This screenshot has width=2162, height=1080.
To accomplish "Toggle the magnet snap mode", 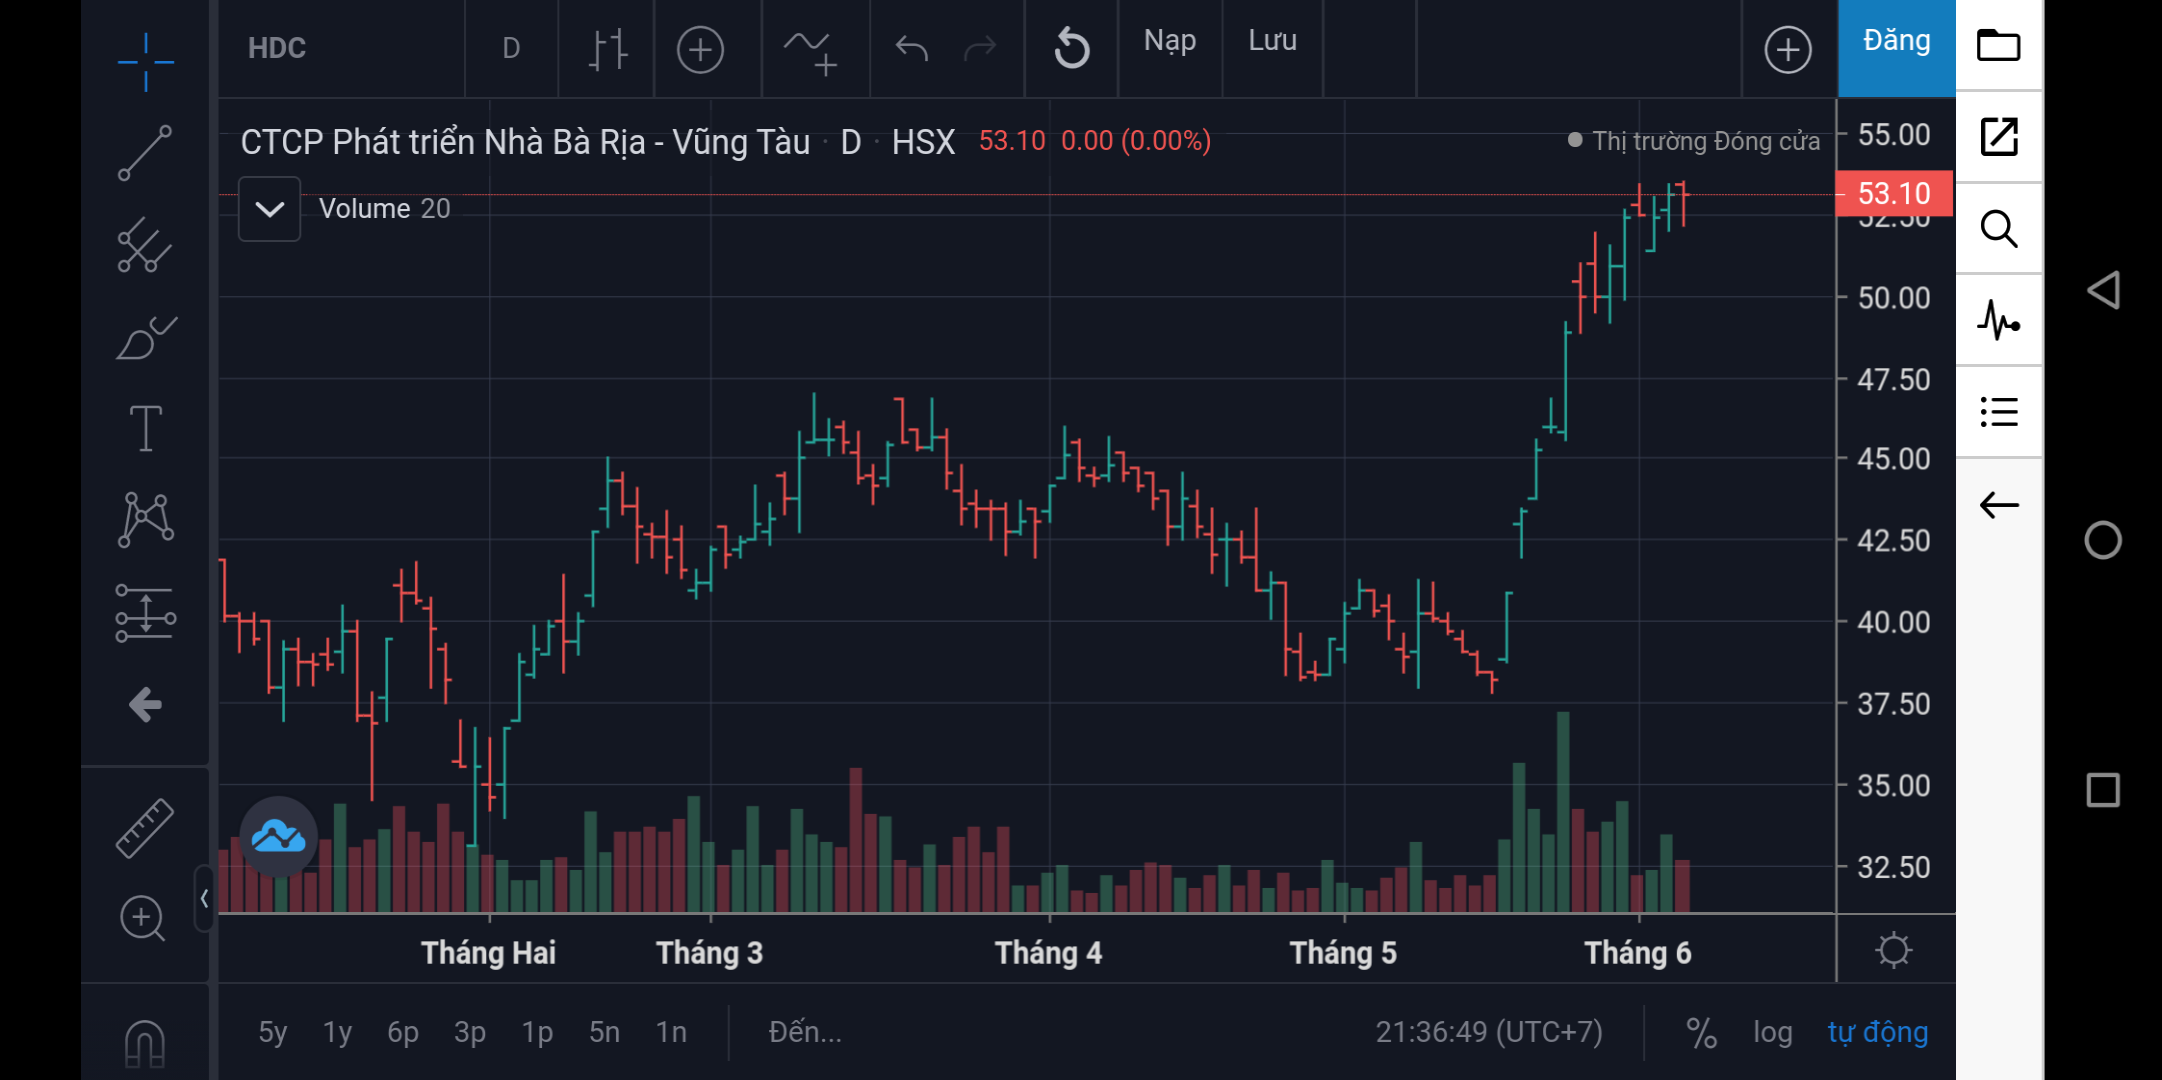I will 145,1042.
